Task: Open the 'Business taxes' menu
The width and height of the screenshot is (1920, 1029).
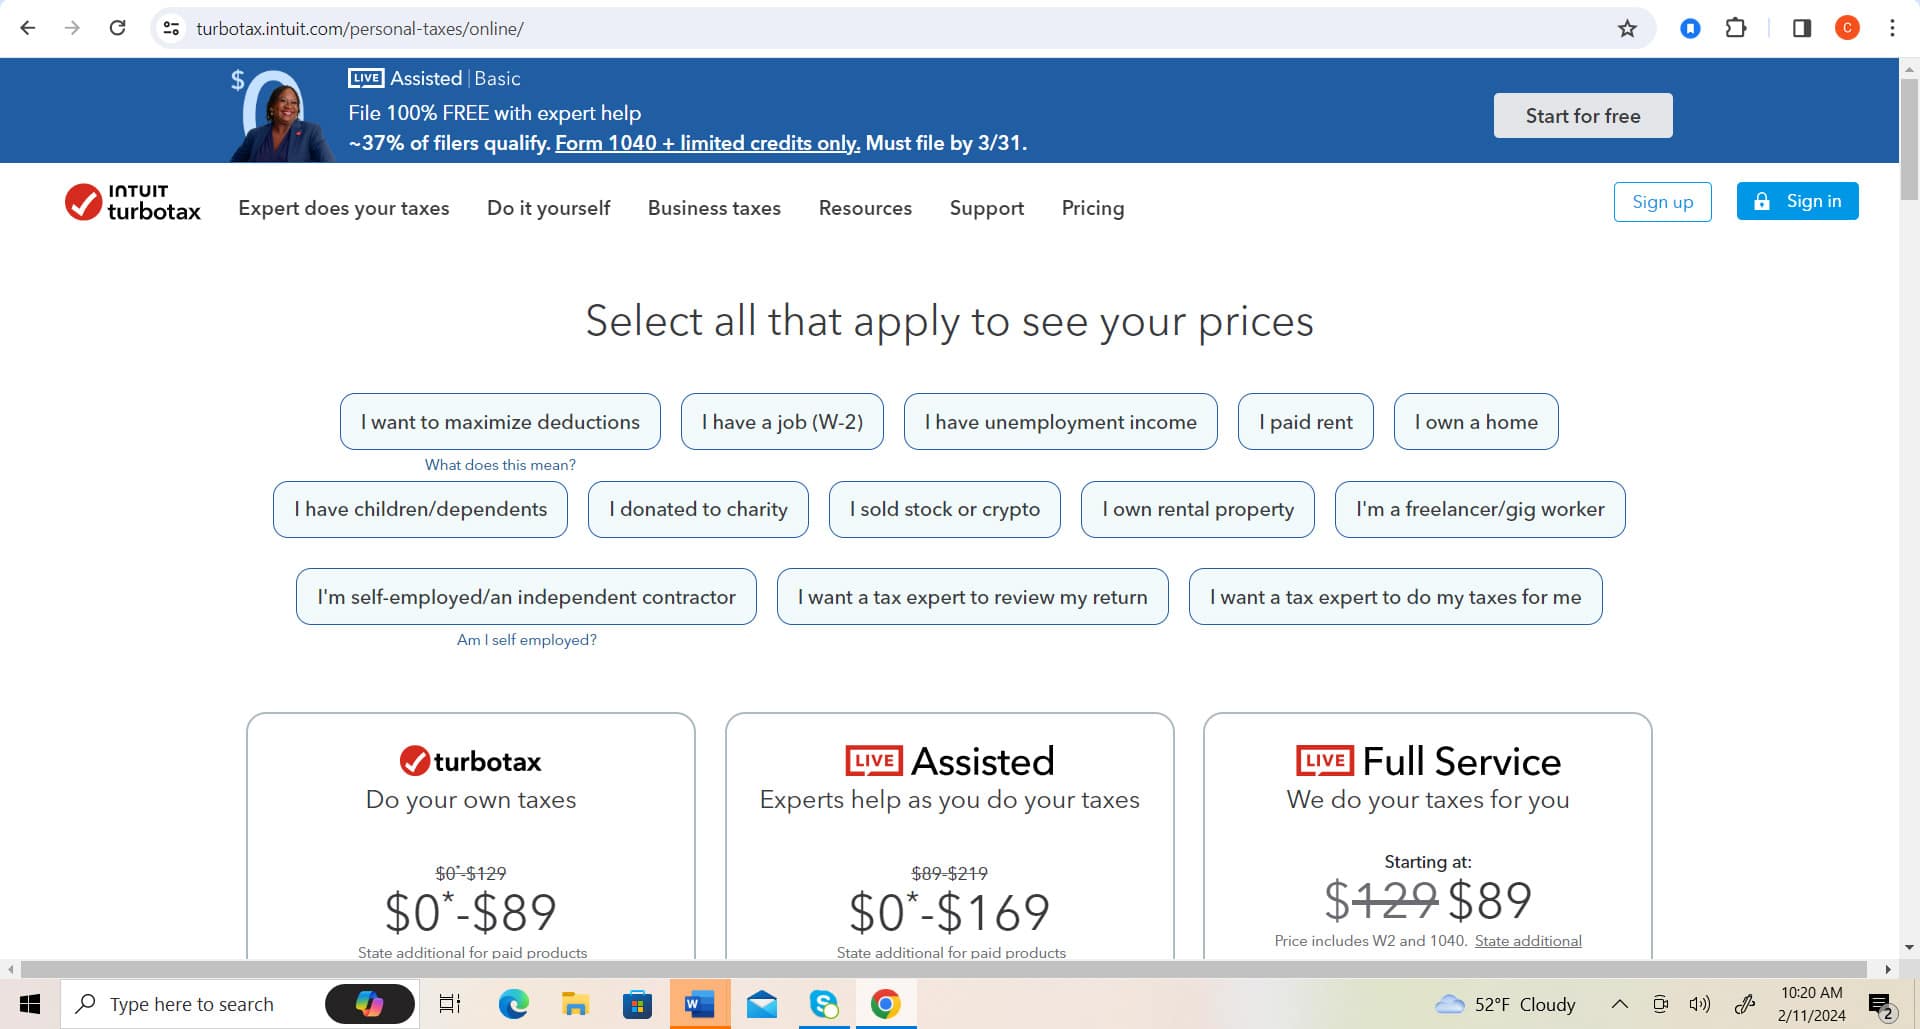Action: [714, 208]
